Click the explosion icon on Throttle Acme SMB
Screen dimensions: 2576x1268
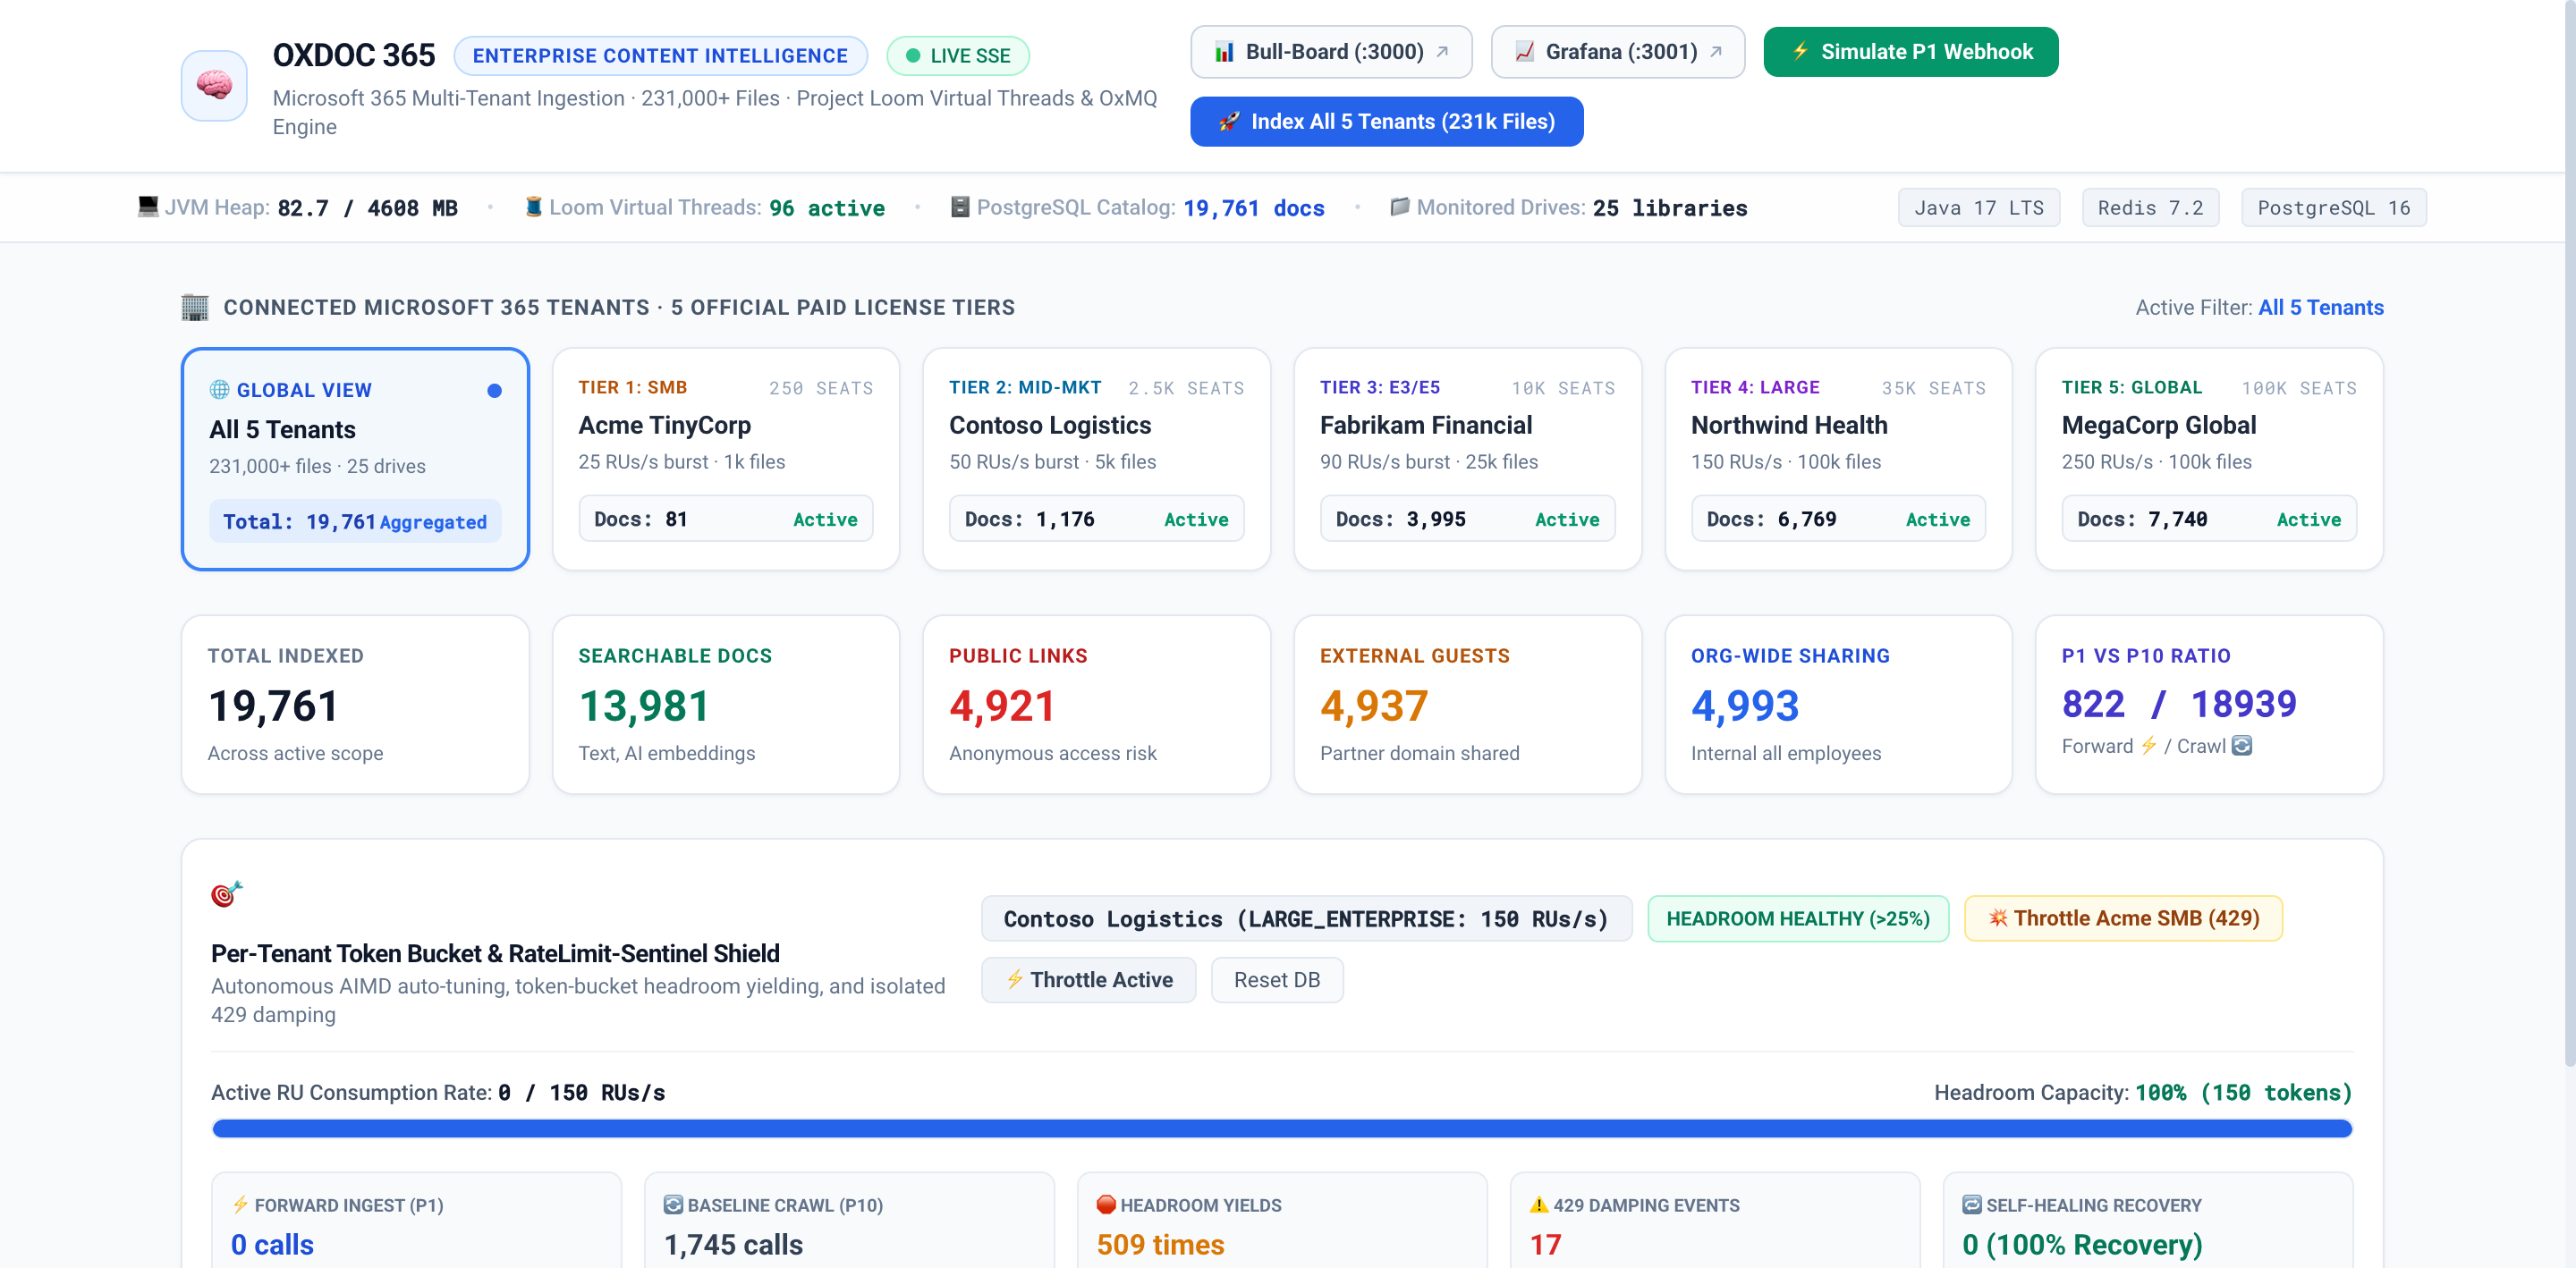coord(1997,918)
